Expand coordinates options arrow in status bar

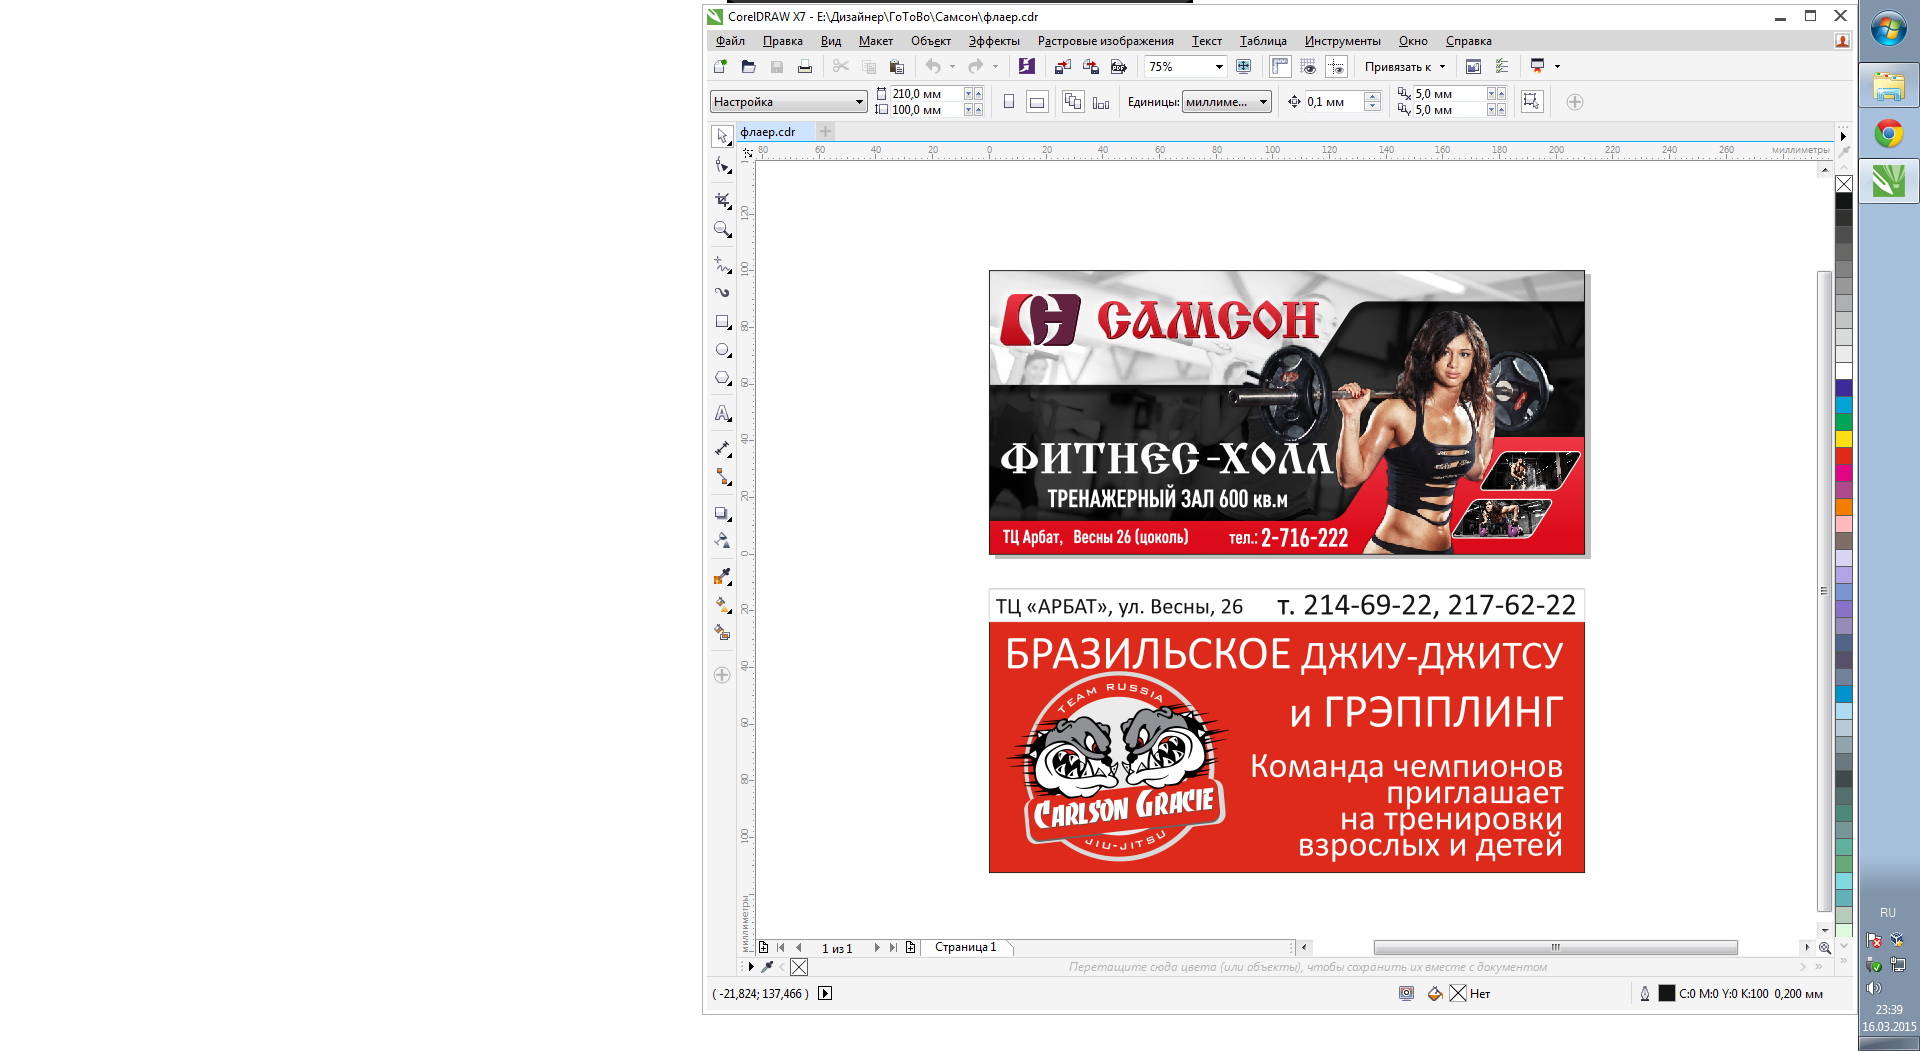[825, 994]
